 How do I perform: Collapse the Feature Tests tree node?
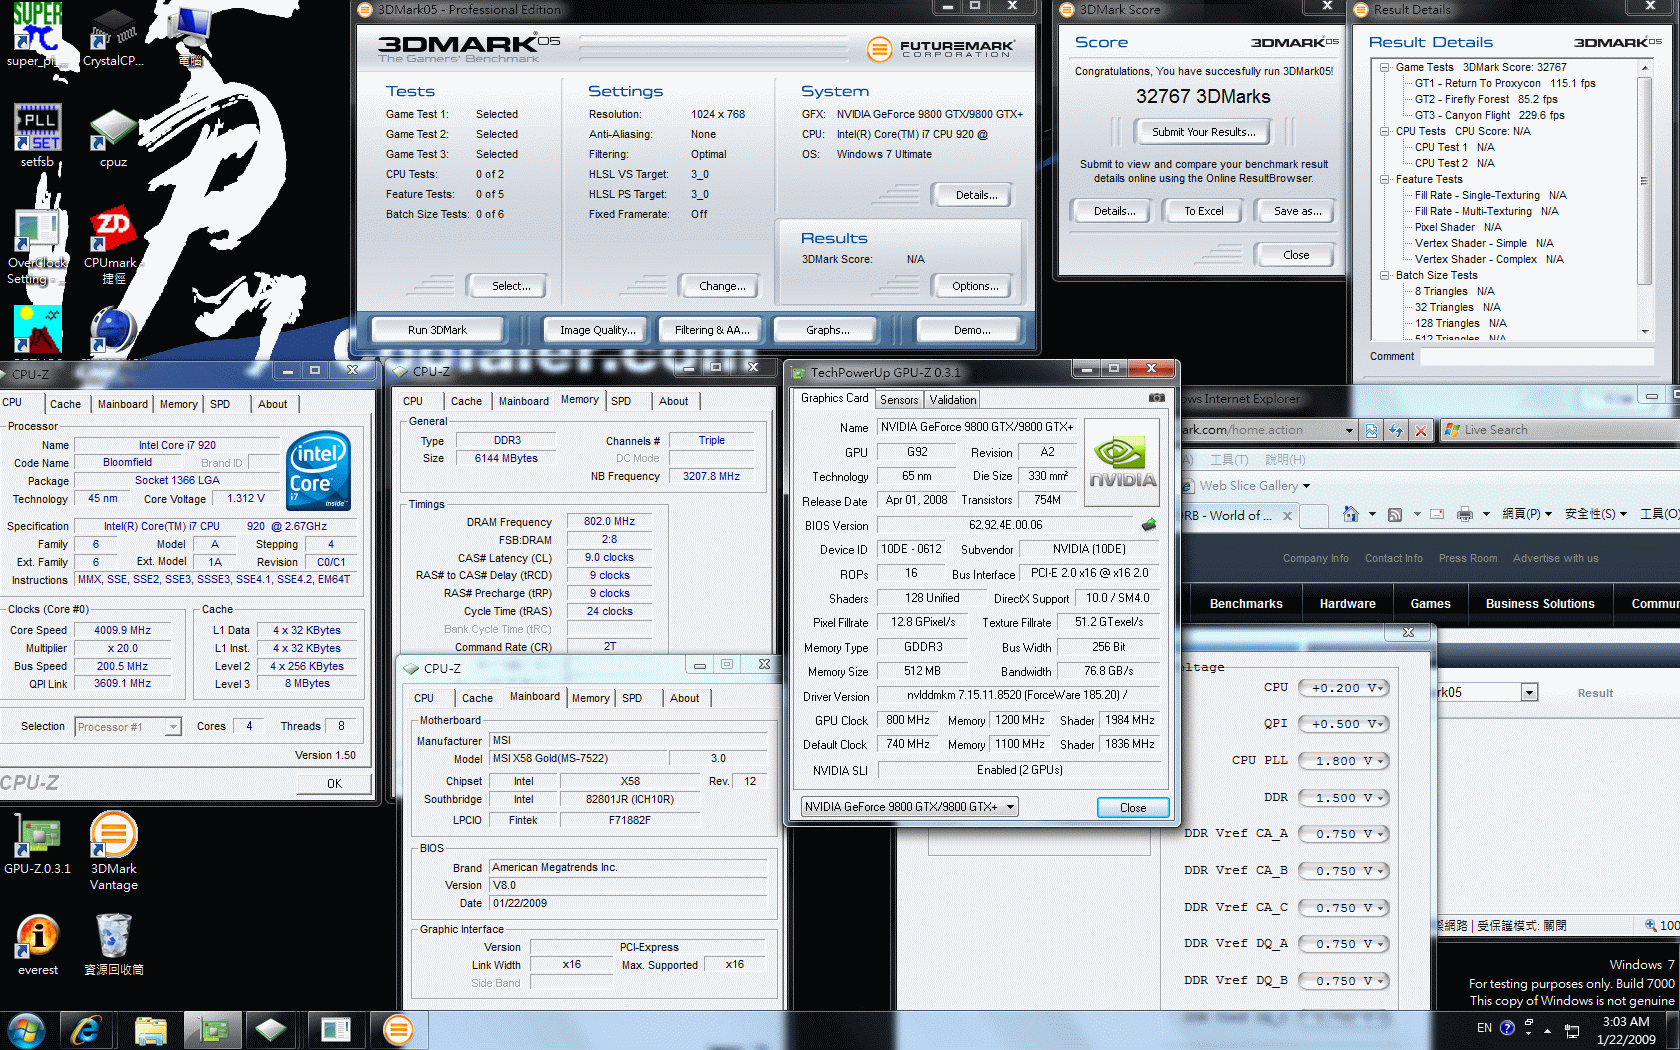point(1385,179)
